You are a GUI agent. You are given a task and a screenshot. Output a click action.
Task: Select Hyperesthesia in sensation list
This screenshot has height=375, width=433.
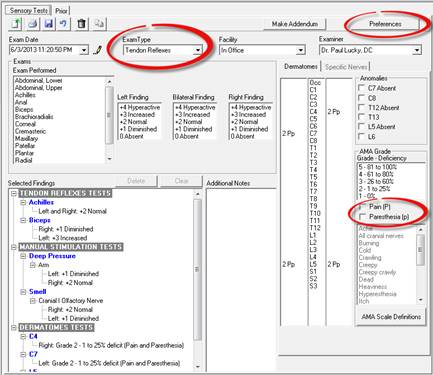[378, 294]
